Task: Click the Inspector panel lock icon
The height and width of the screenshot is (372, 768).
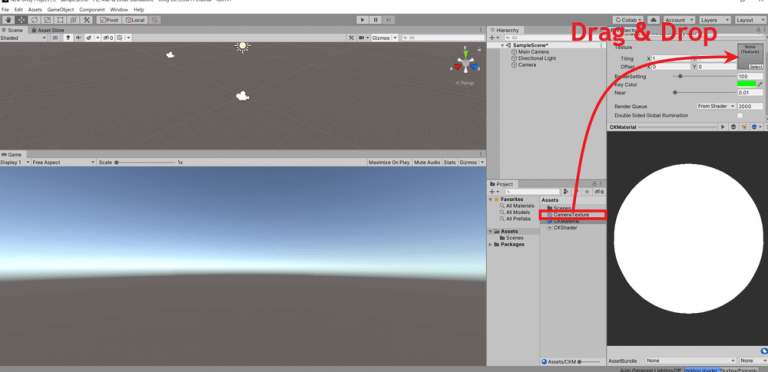Action: tap(759, 30)
